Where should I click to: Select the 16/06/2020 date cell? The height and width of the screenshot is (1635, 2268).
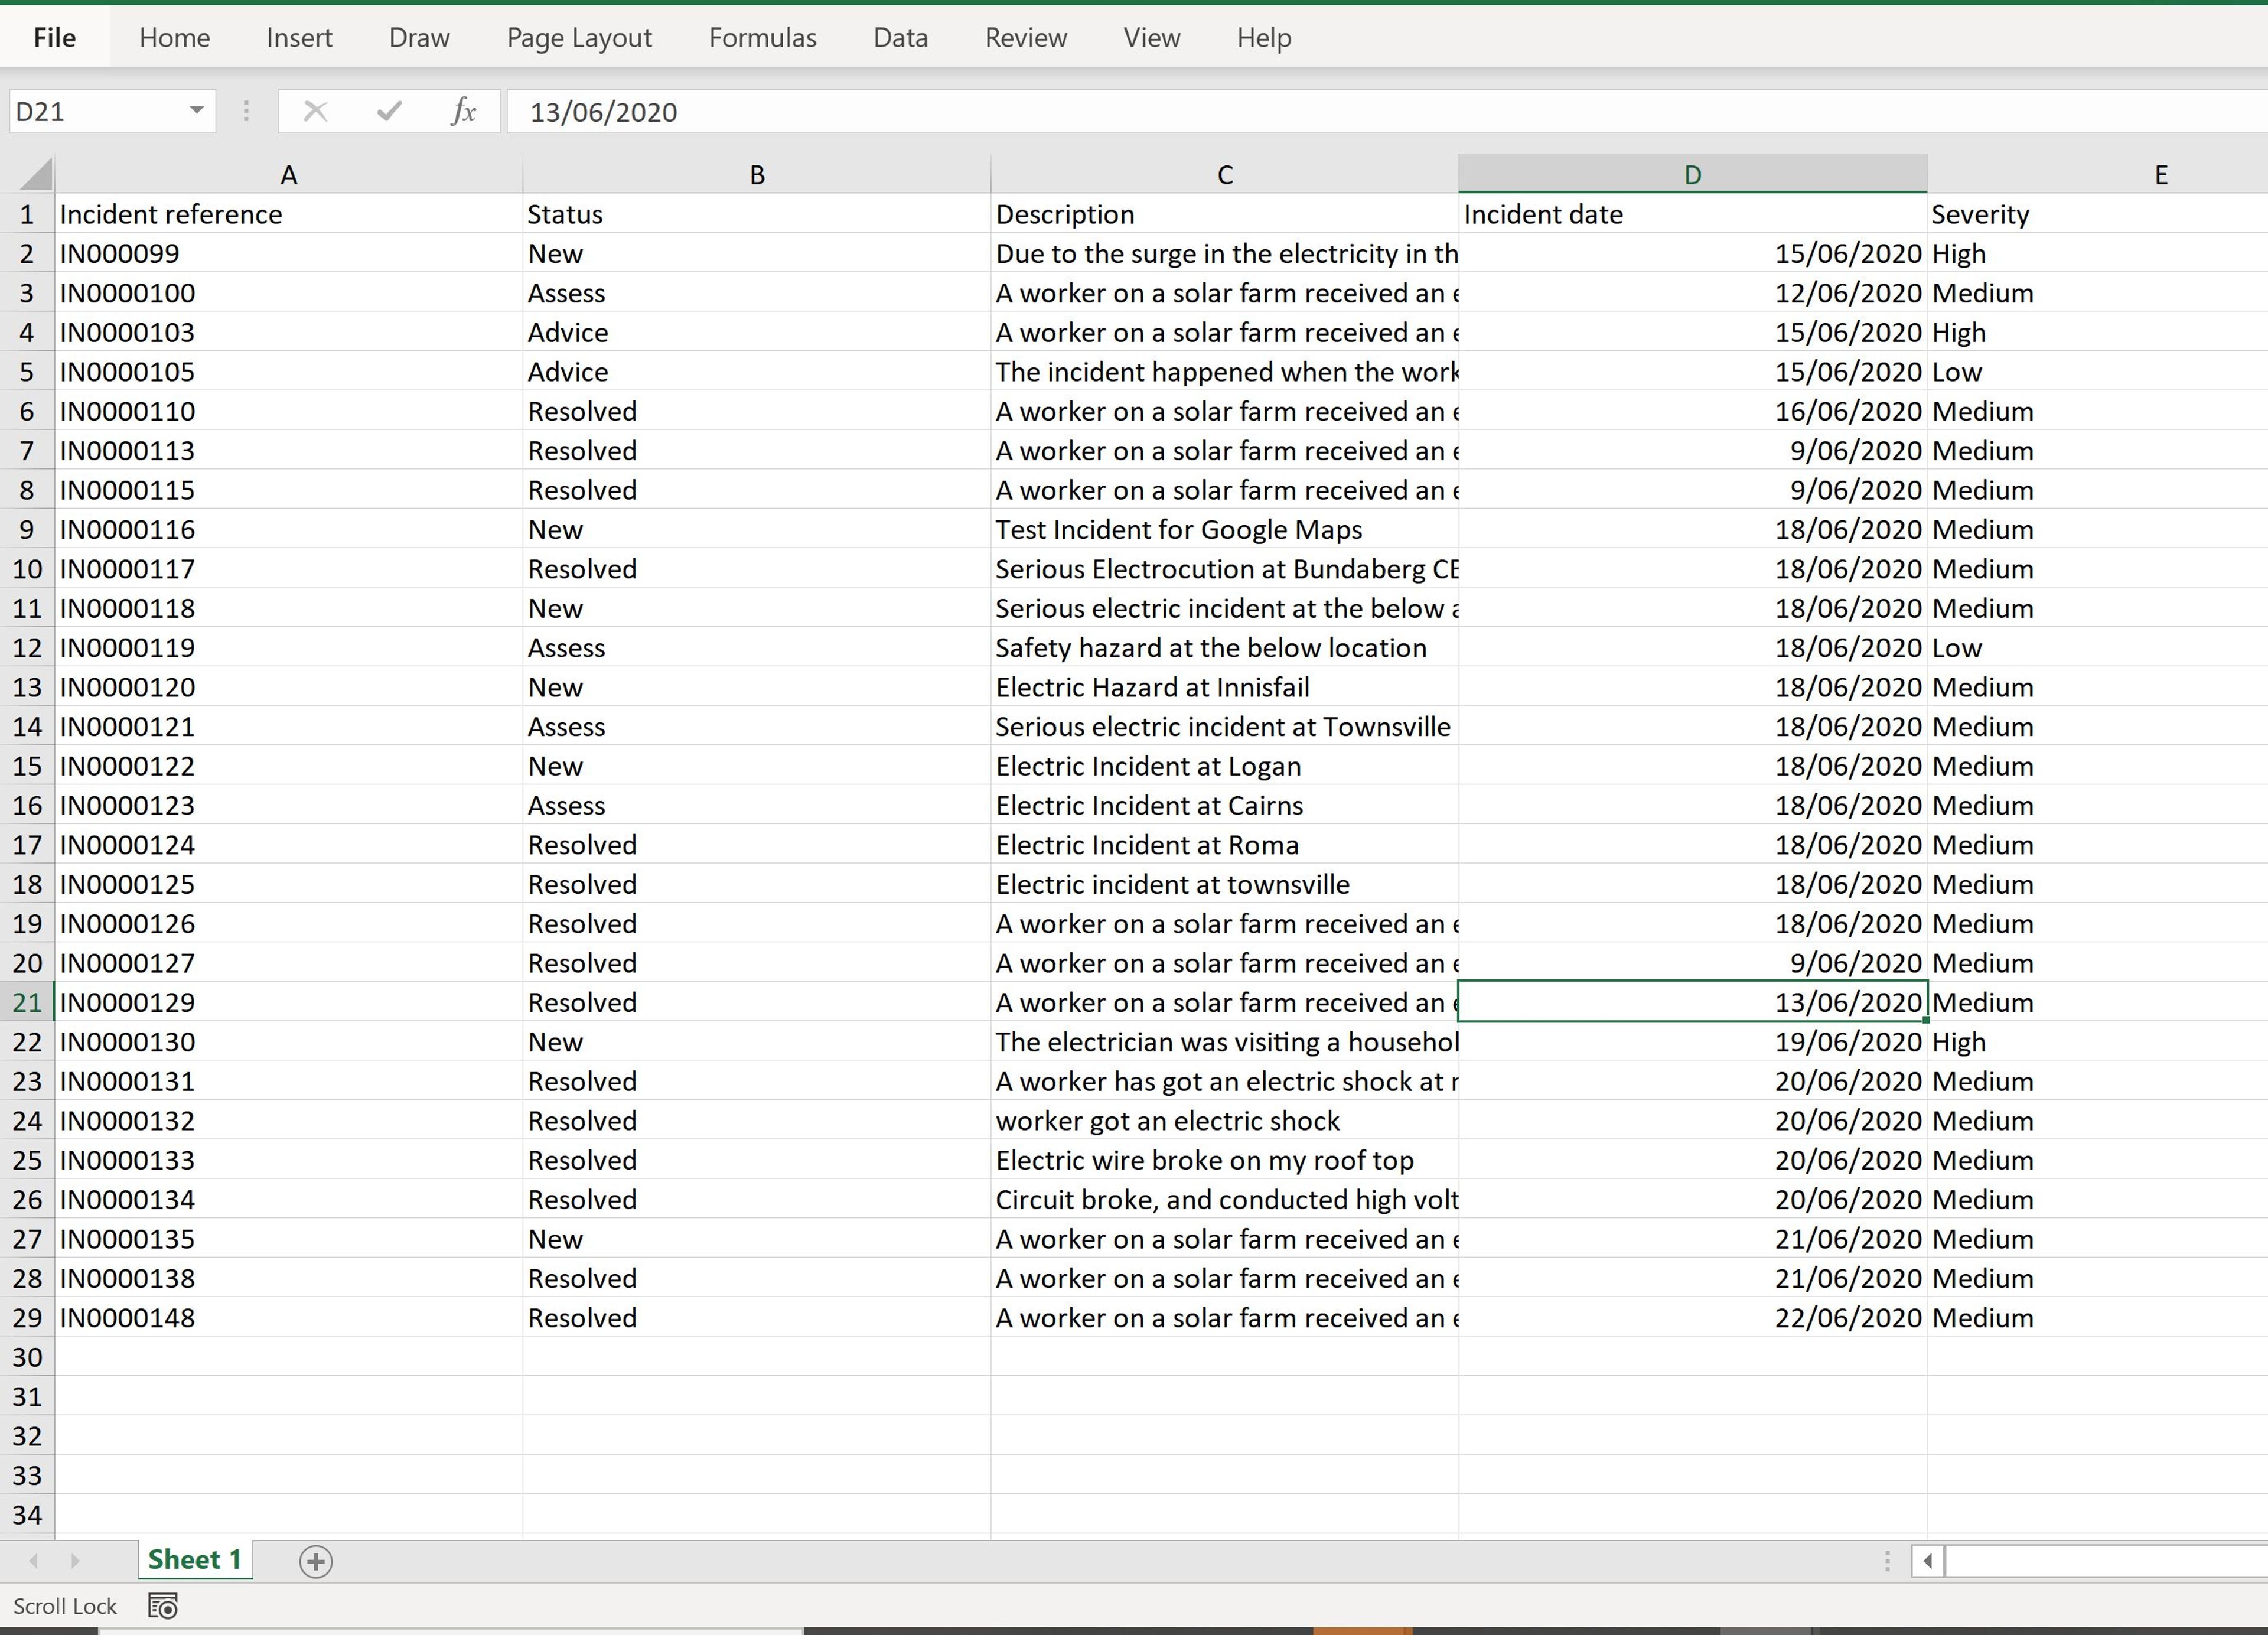(1692, 411)
